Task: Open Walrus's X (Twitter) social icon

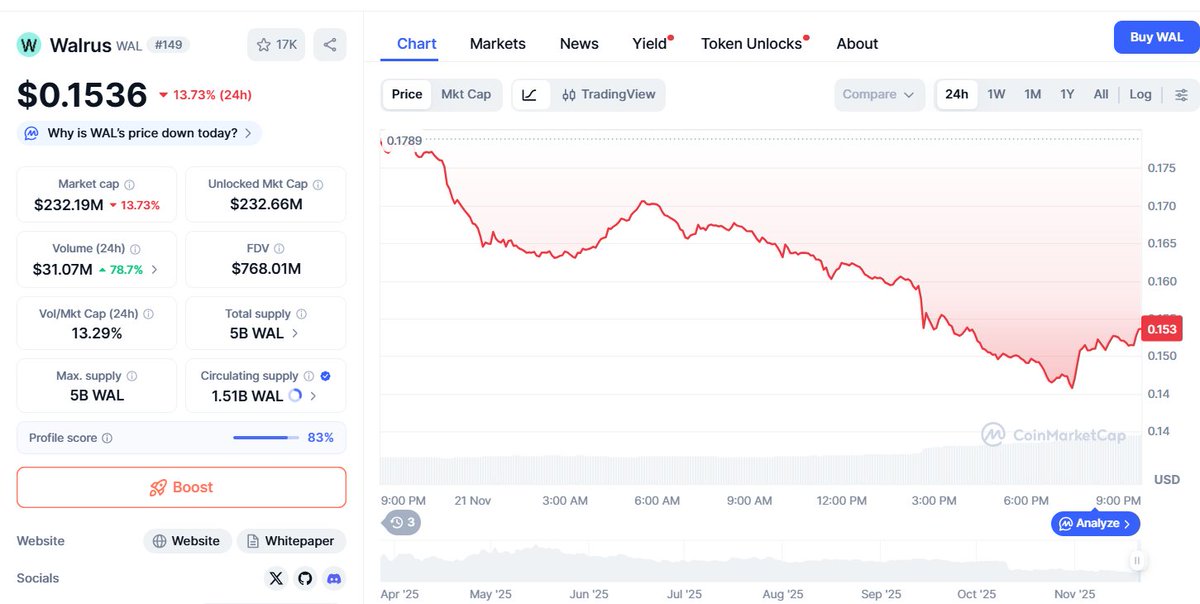Action: [276, 578]
